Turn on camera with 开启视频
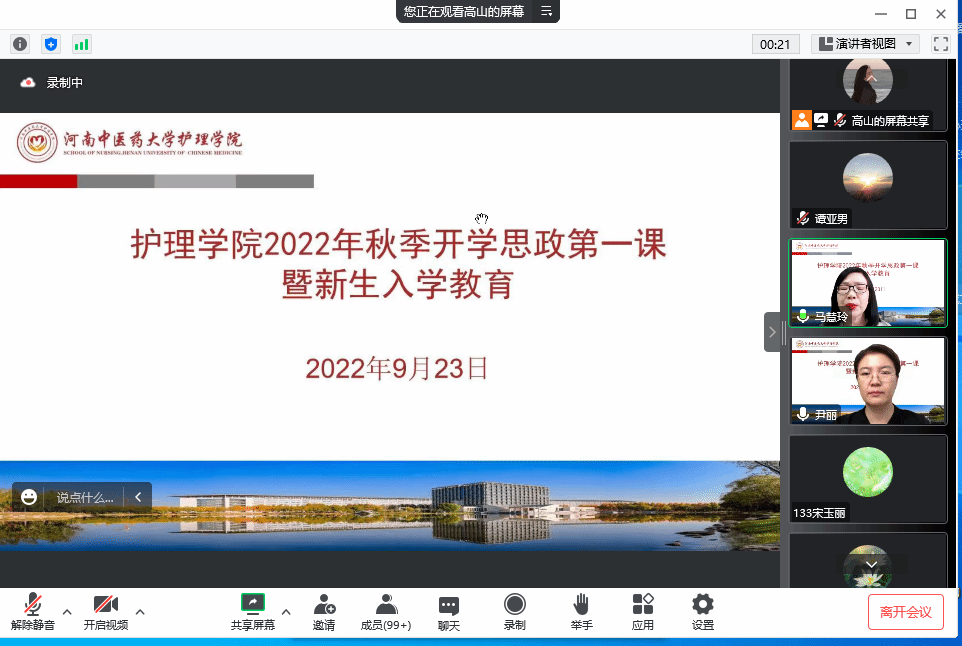 [105, 611]
